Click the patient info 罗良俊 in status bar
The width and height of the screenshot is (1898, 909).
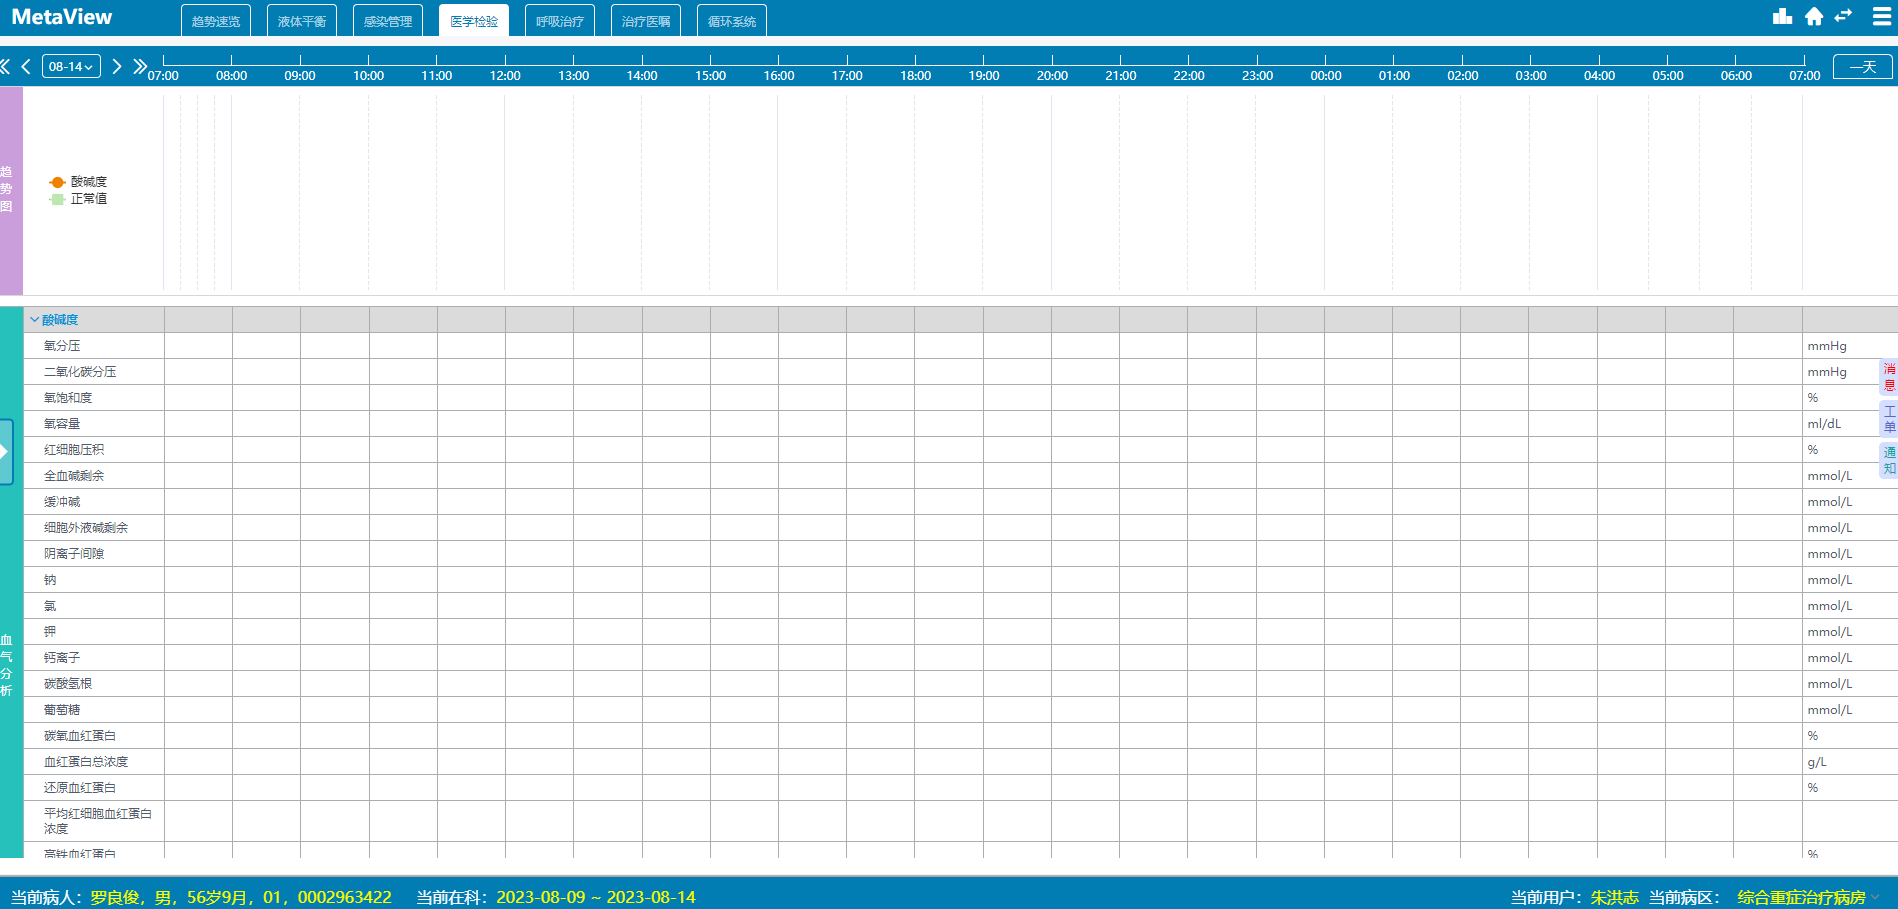coord(240,897)
